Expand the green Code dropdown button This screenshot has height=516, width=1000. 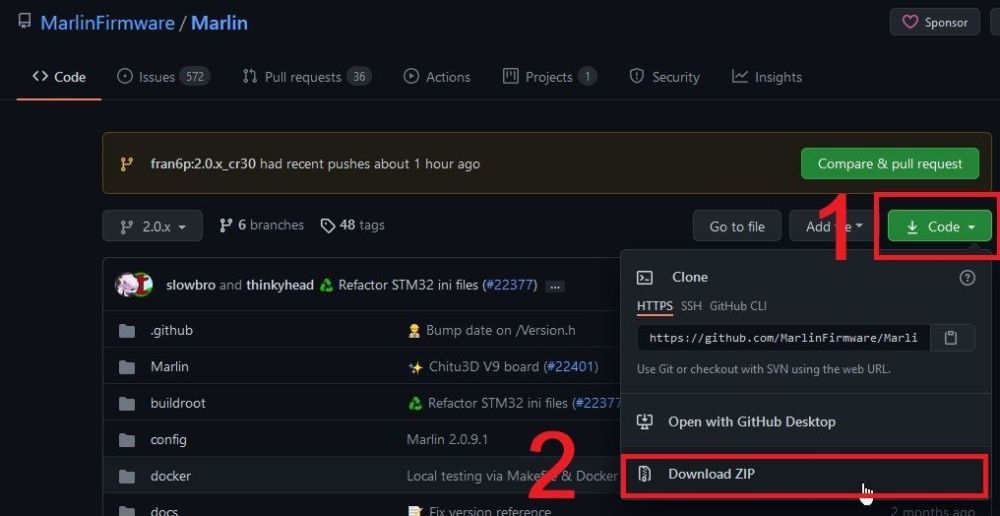[939, 227]
